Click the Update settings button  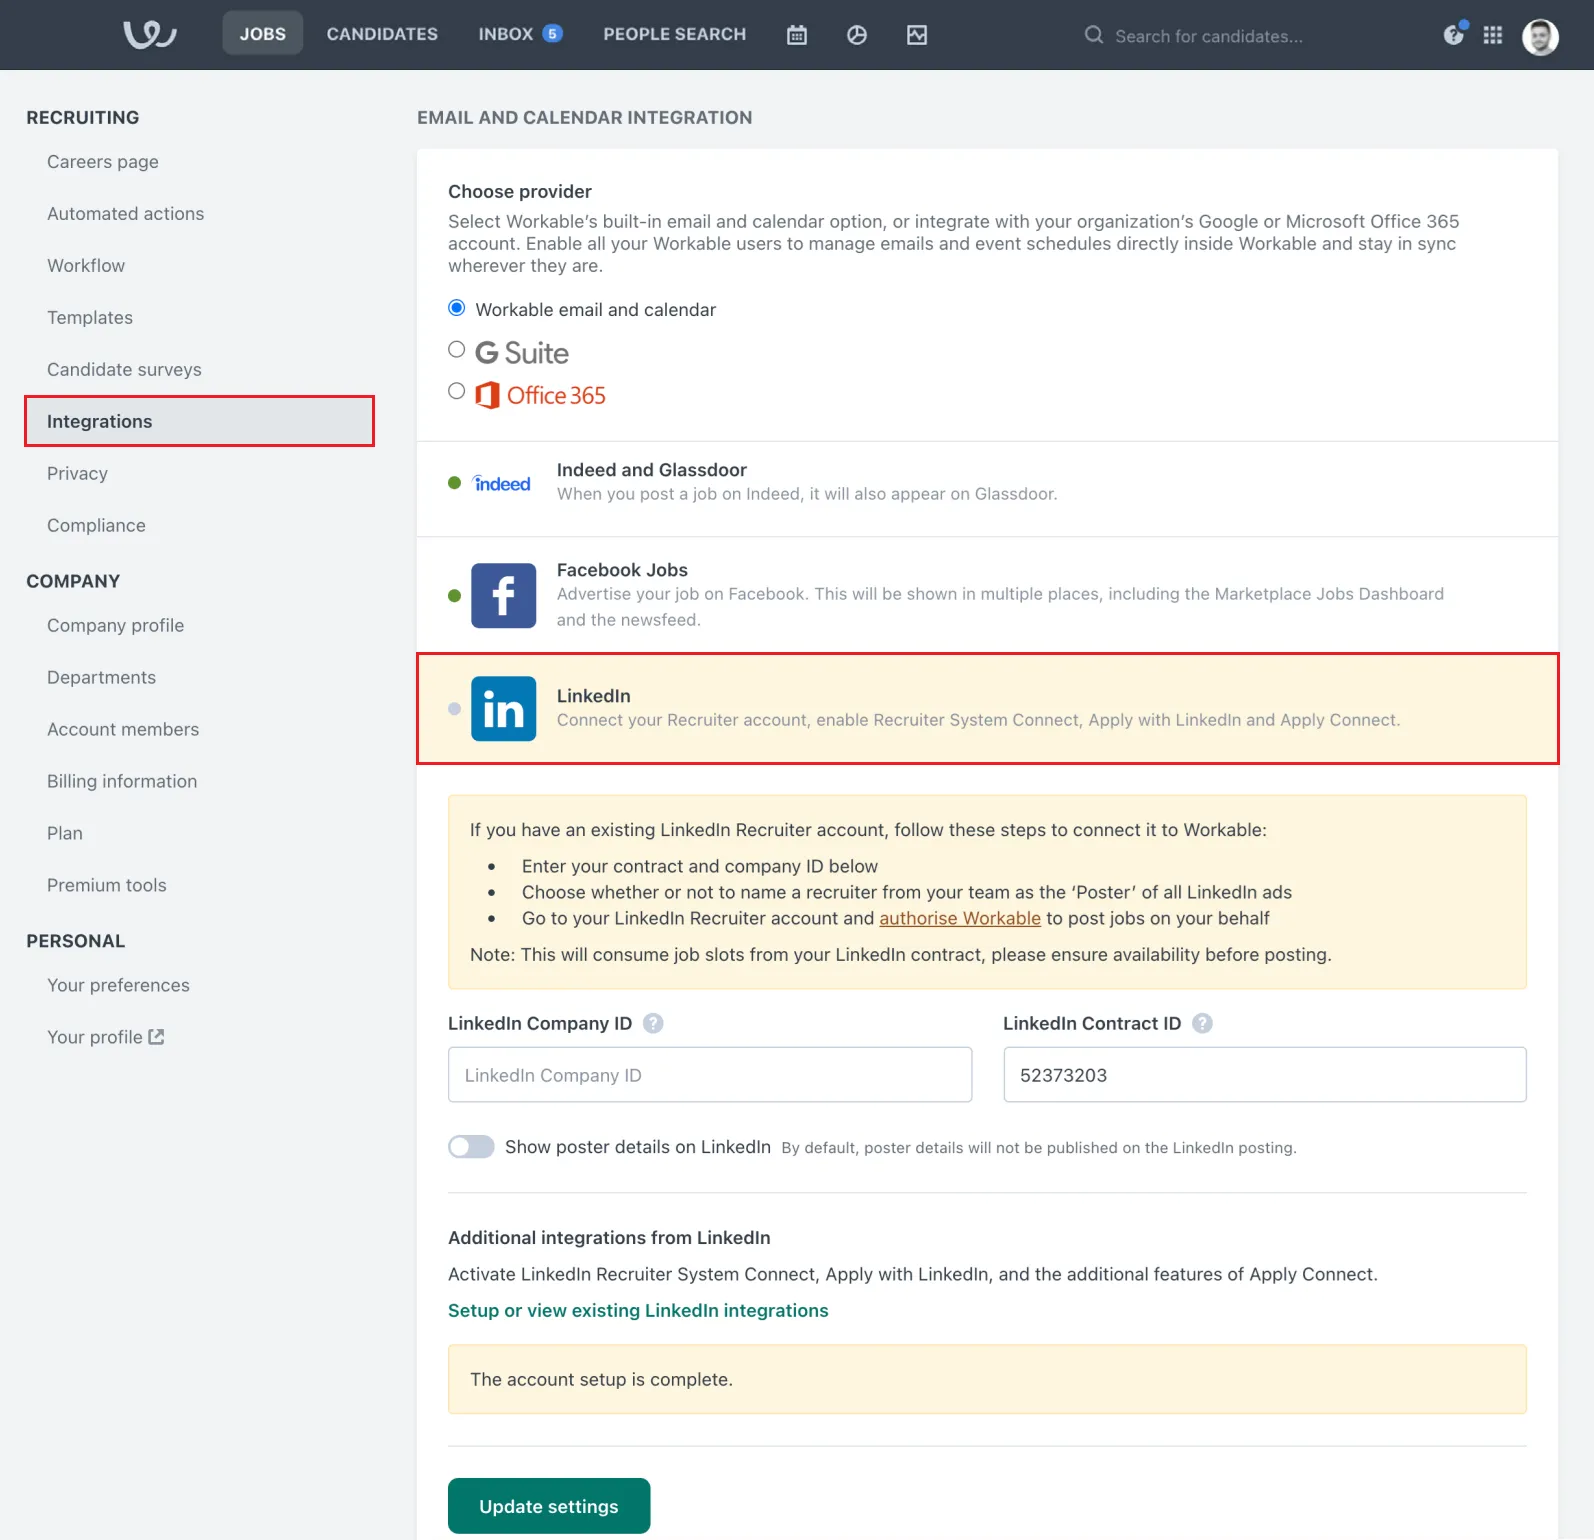click(x=549, y=1506)
